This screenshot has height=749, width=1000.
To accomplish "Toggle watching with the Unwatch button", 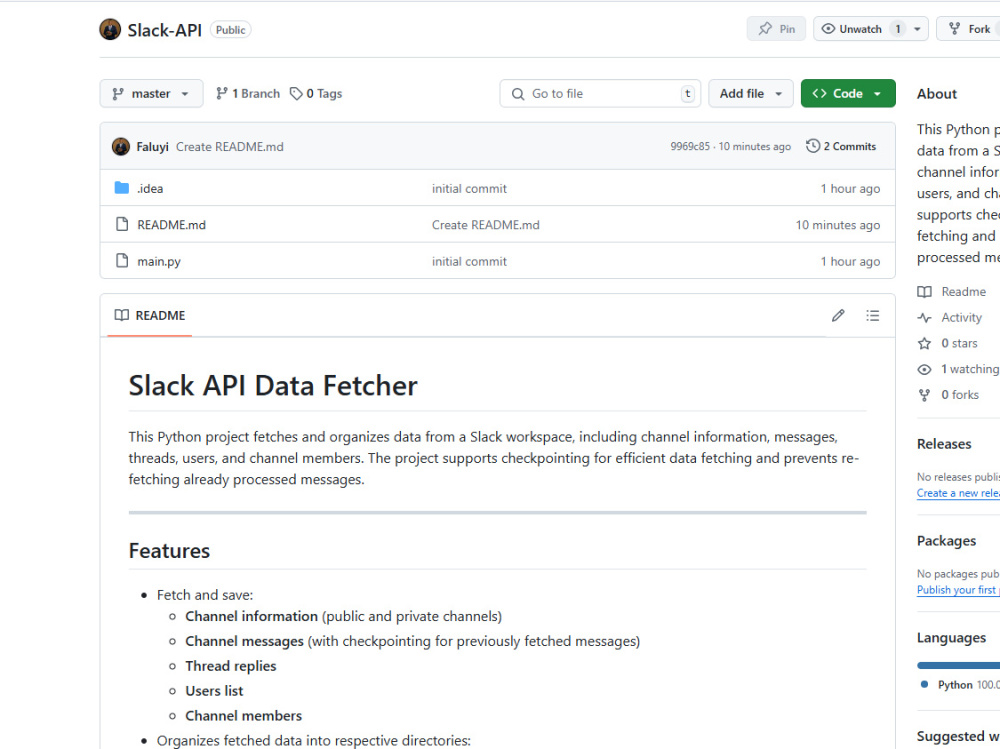I will [x=861, y=28].
